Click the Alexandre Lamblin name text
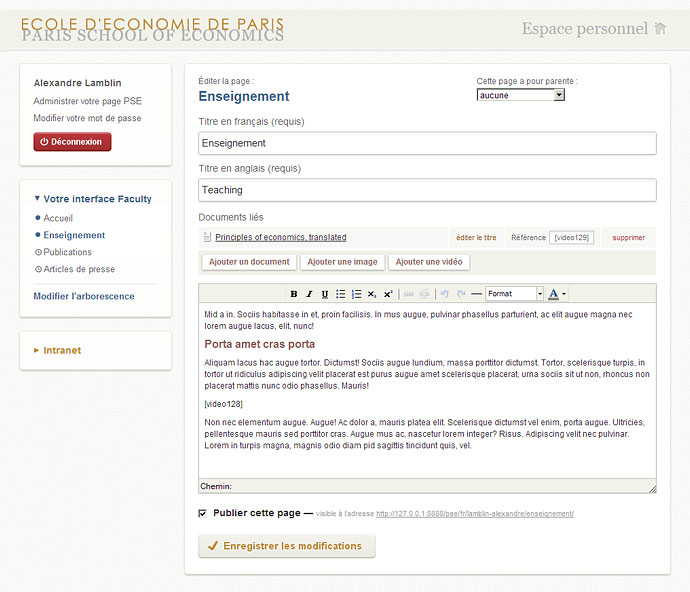 point(77,83)
